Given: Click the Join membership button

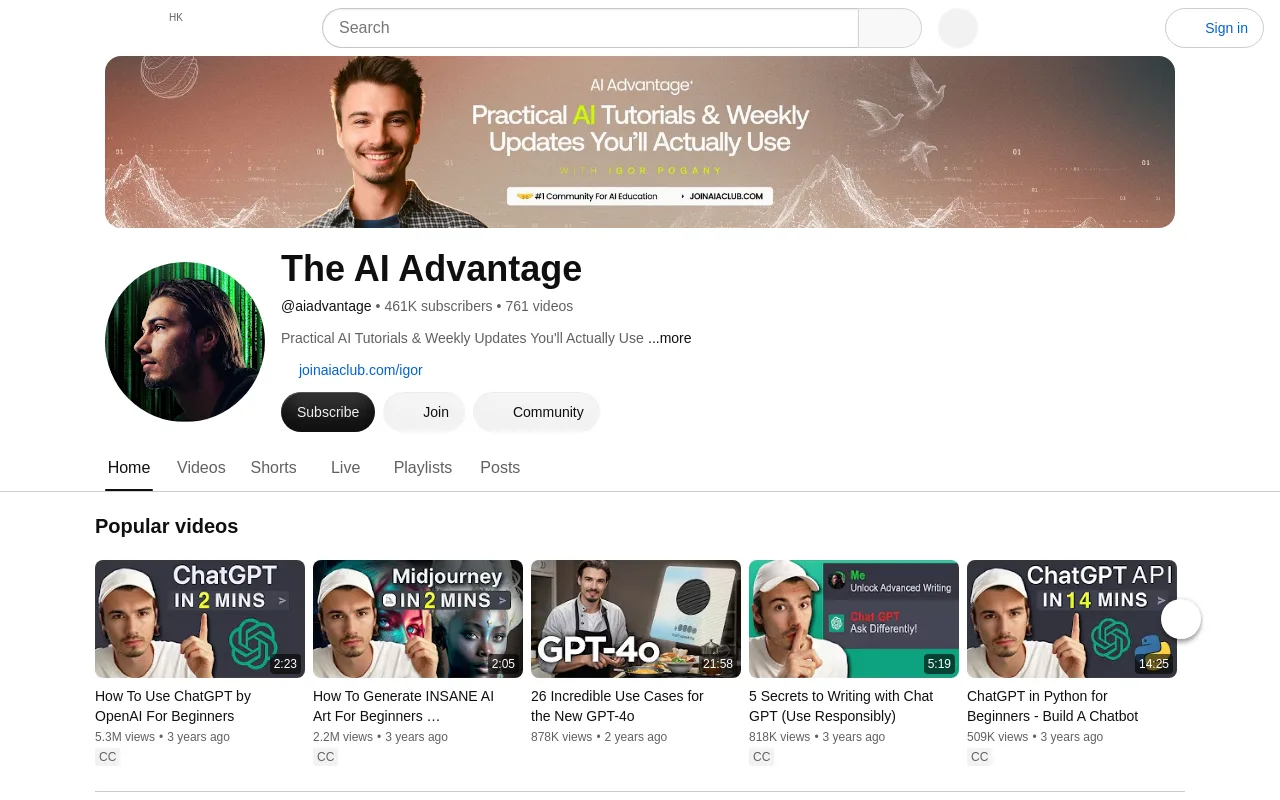Looking at the screenshot, I should click(x=424, y=412).
